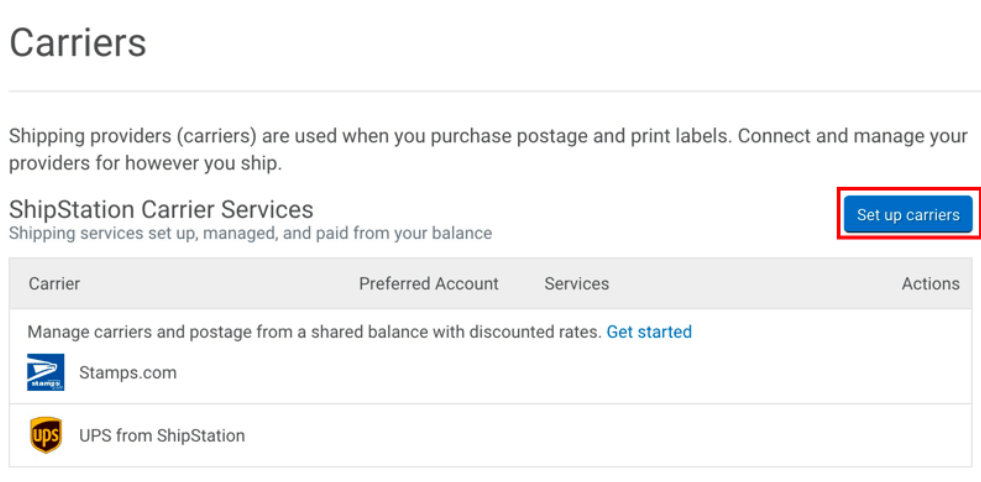Click the UPS shield logo icon
Viewport: 981px width, 482px height.
[46, 435]
